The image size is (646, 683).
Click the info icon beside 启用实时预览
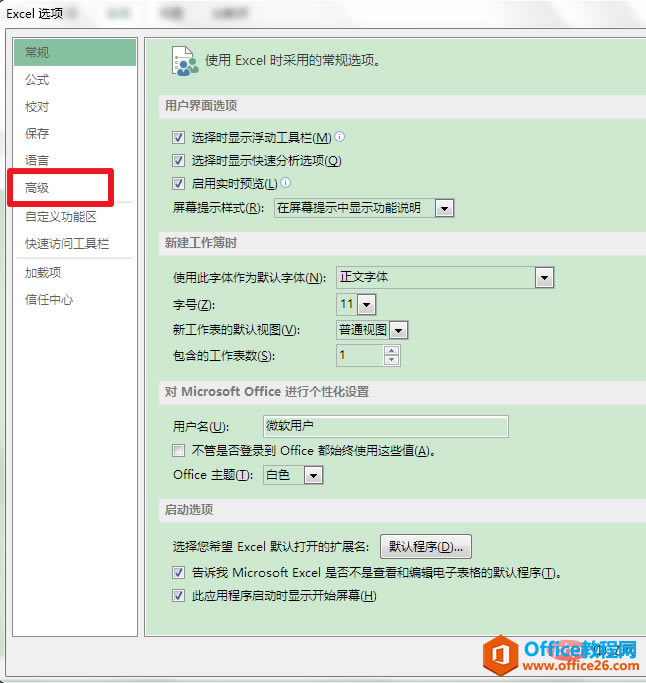[286, 183]
